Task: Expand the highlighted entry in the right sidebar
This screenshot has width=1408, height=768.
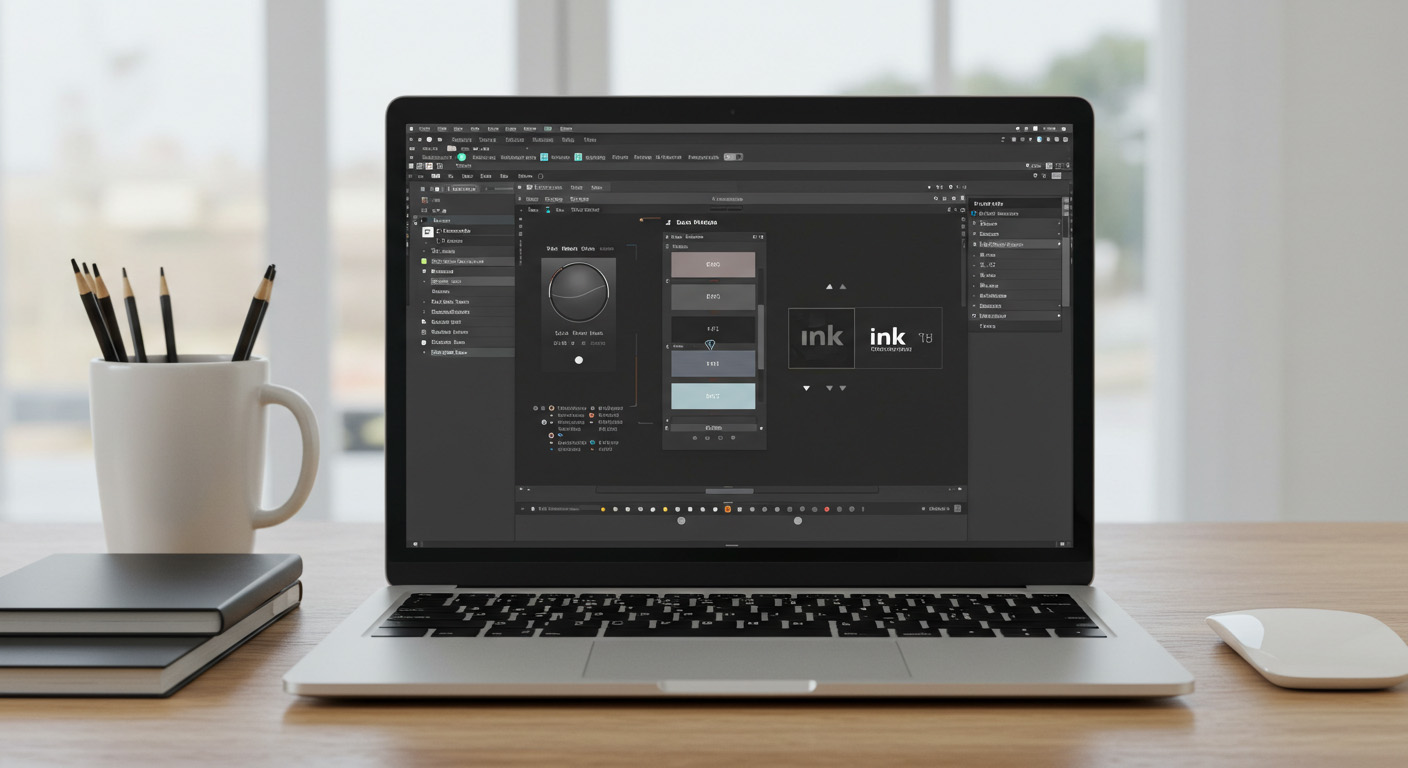Action: click(x=1059, y=244)
